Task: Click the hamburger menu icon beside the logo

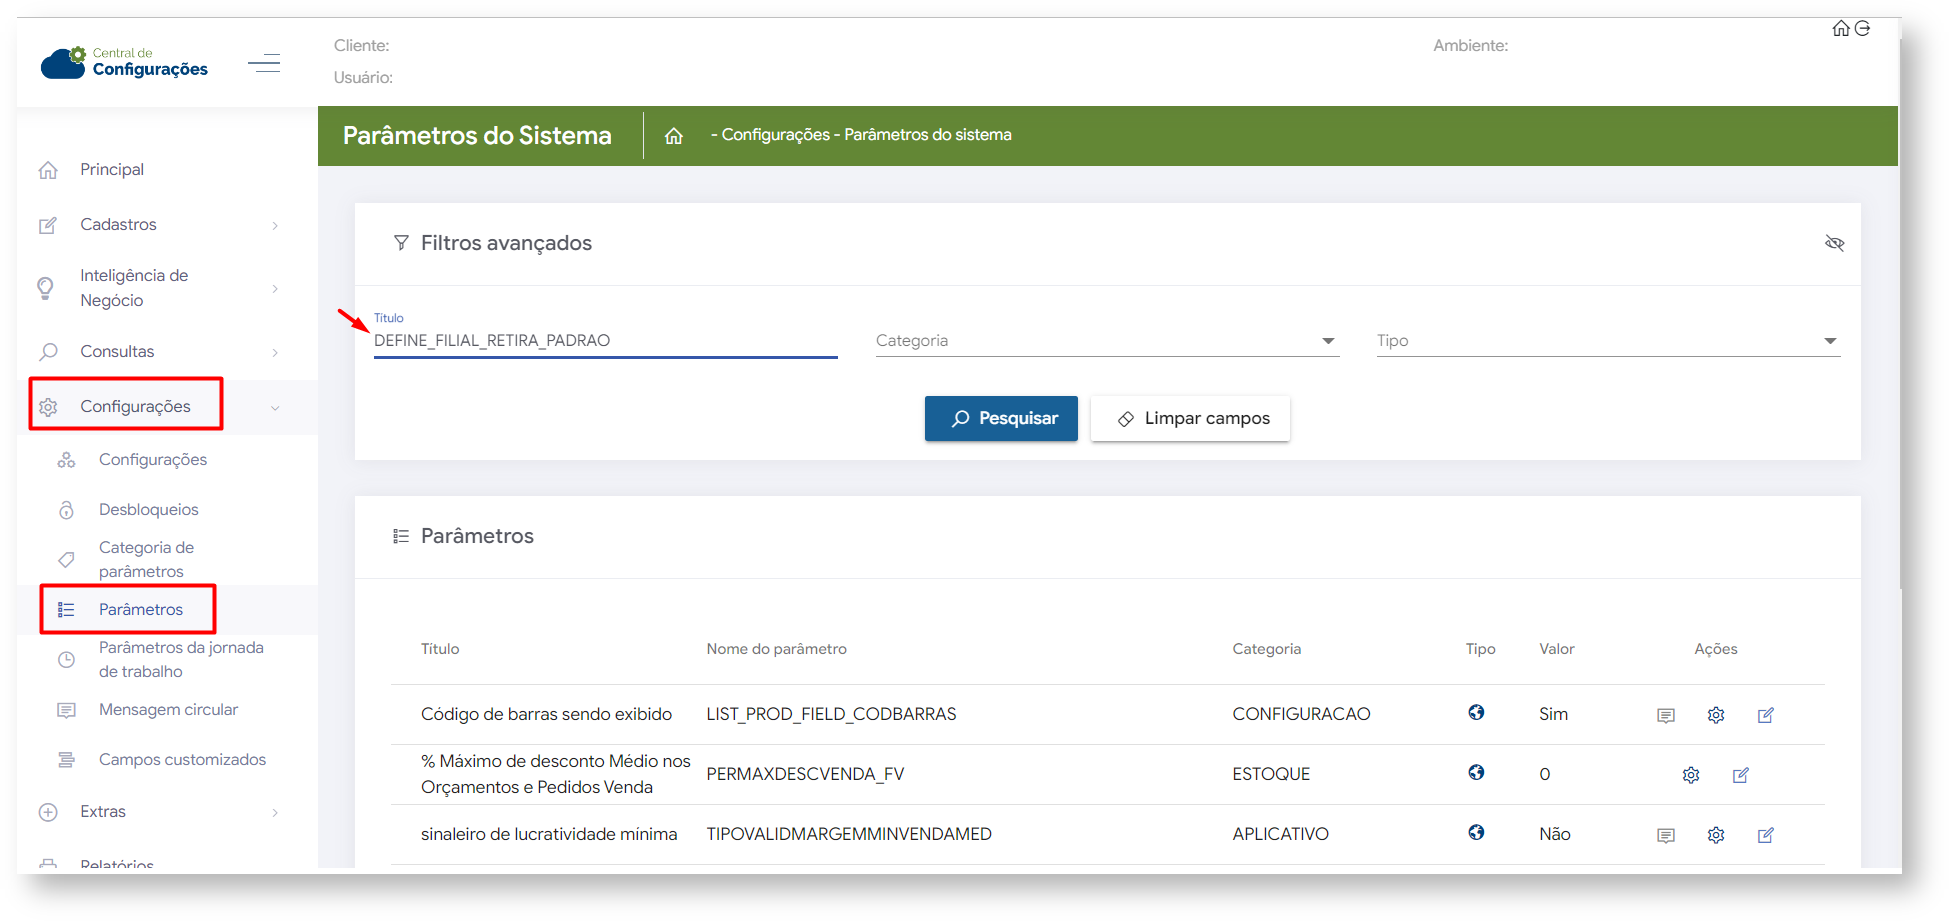Action: pos(264,64)
